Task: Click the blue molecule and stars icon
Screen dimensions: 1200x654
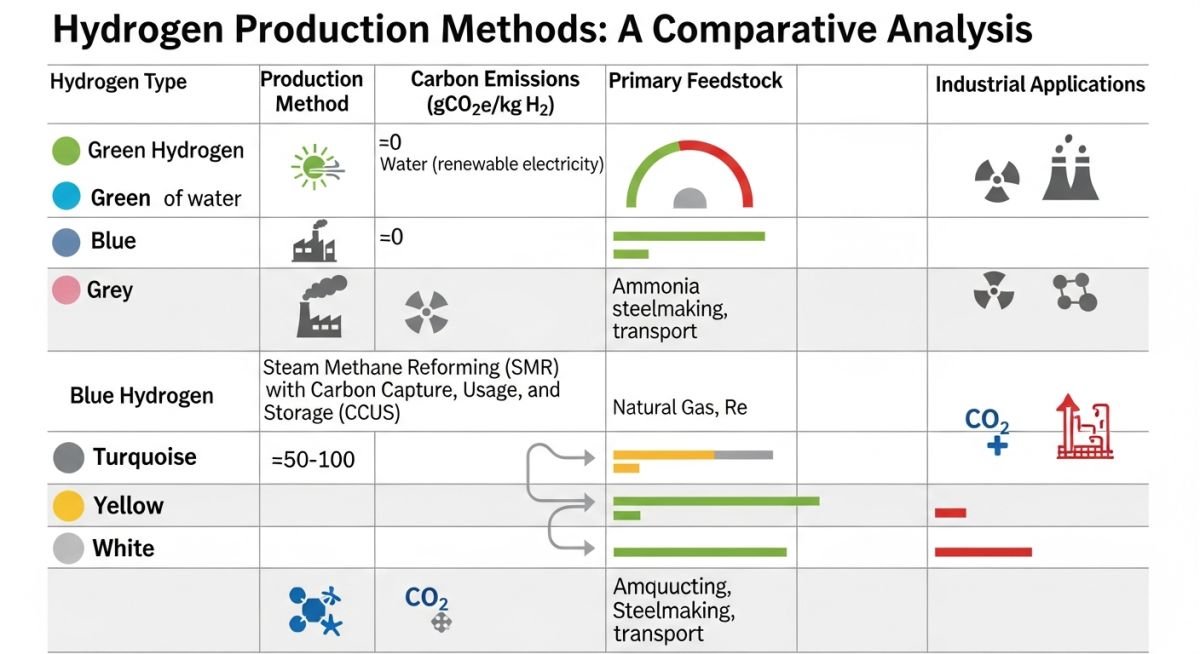Action: (x=316, y=610)
